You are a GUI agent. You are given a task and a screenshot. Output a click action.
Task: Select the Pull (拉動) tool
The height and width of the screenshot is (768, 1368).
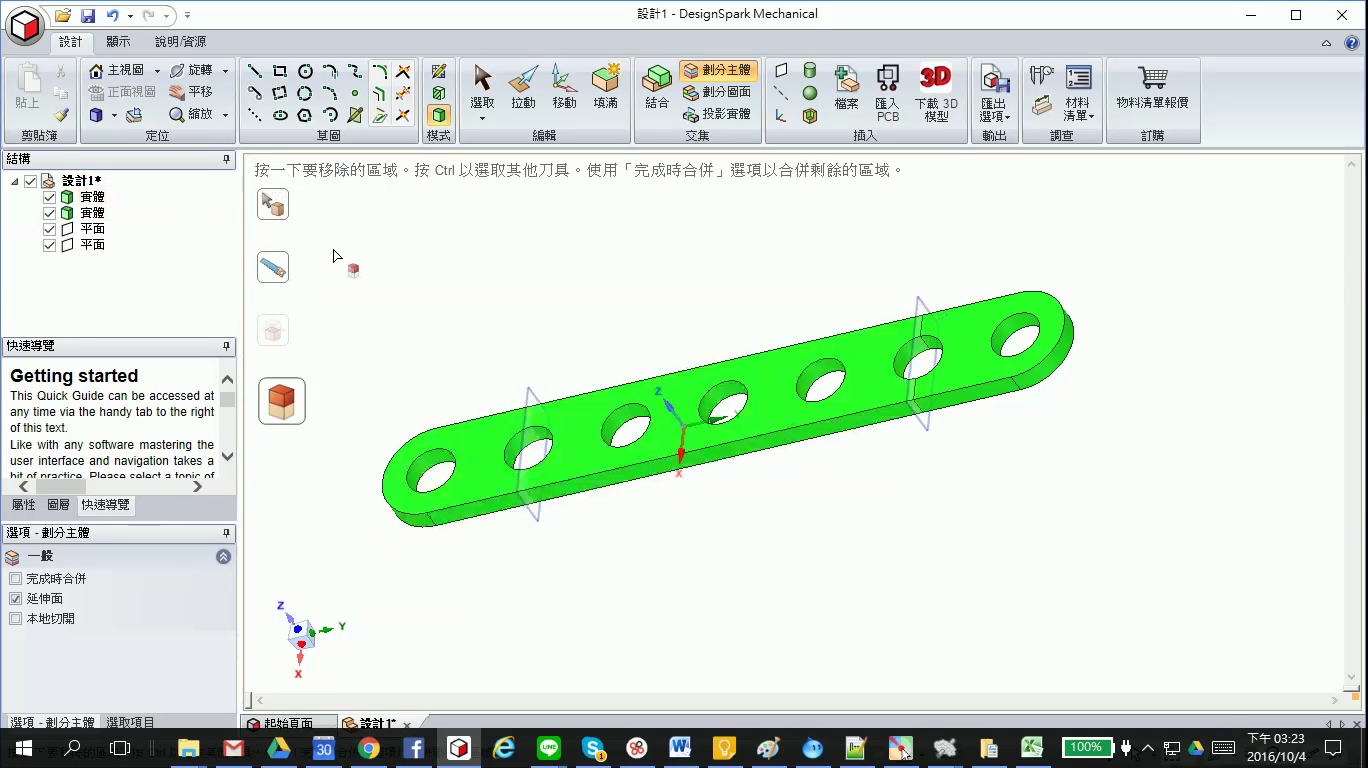[523, 88]
